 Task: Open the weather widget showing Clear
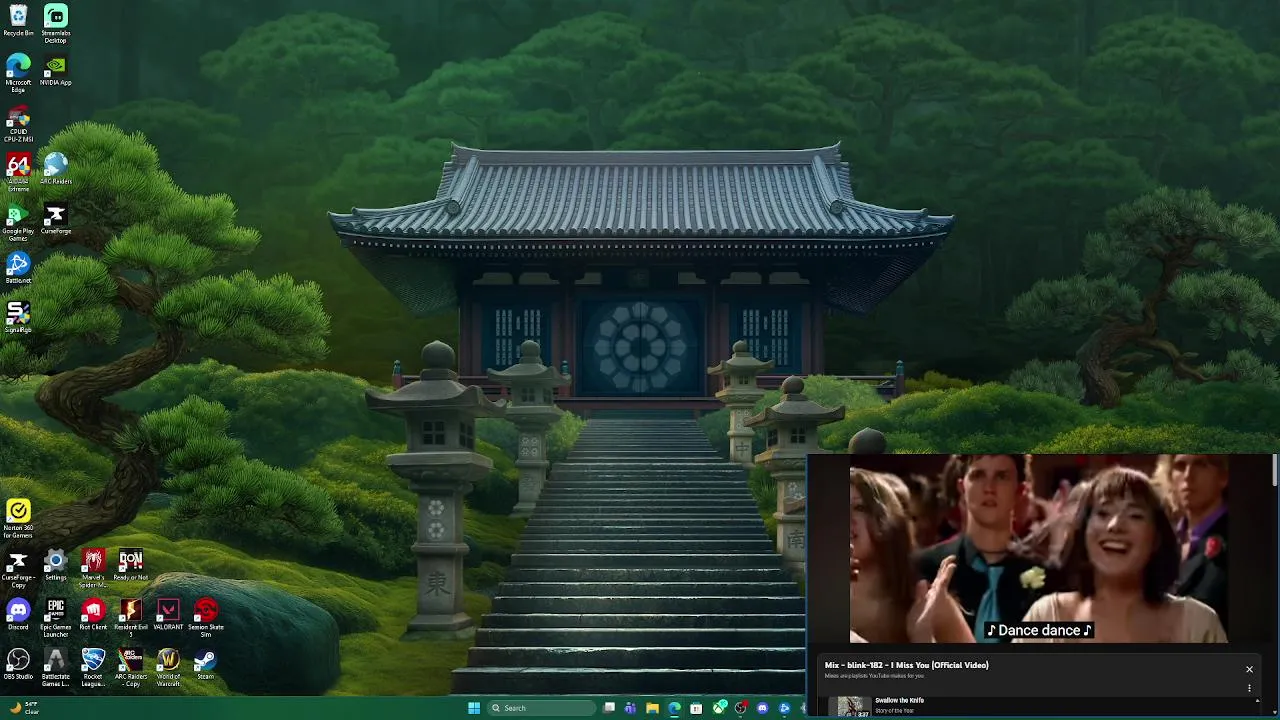point(25,708)
